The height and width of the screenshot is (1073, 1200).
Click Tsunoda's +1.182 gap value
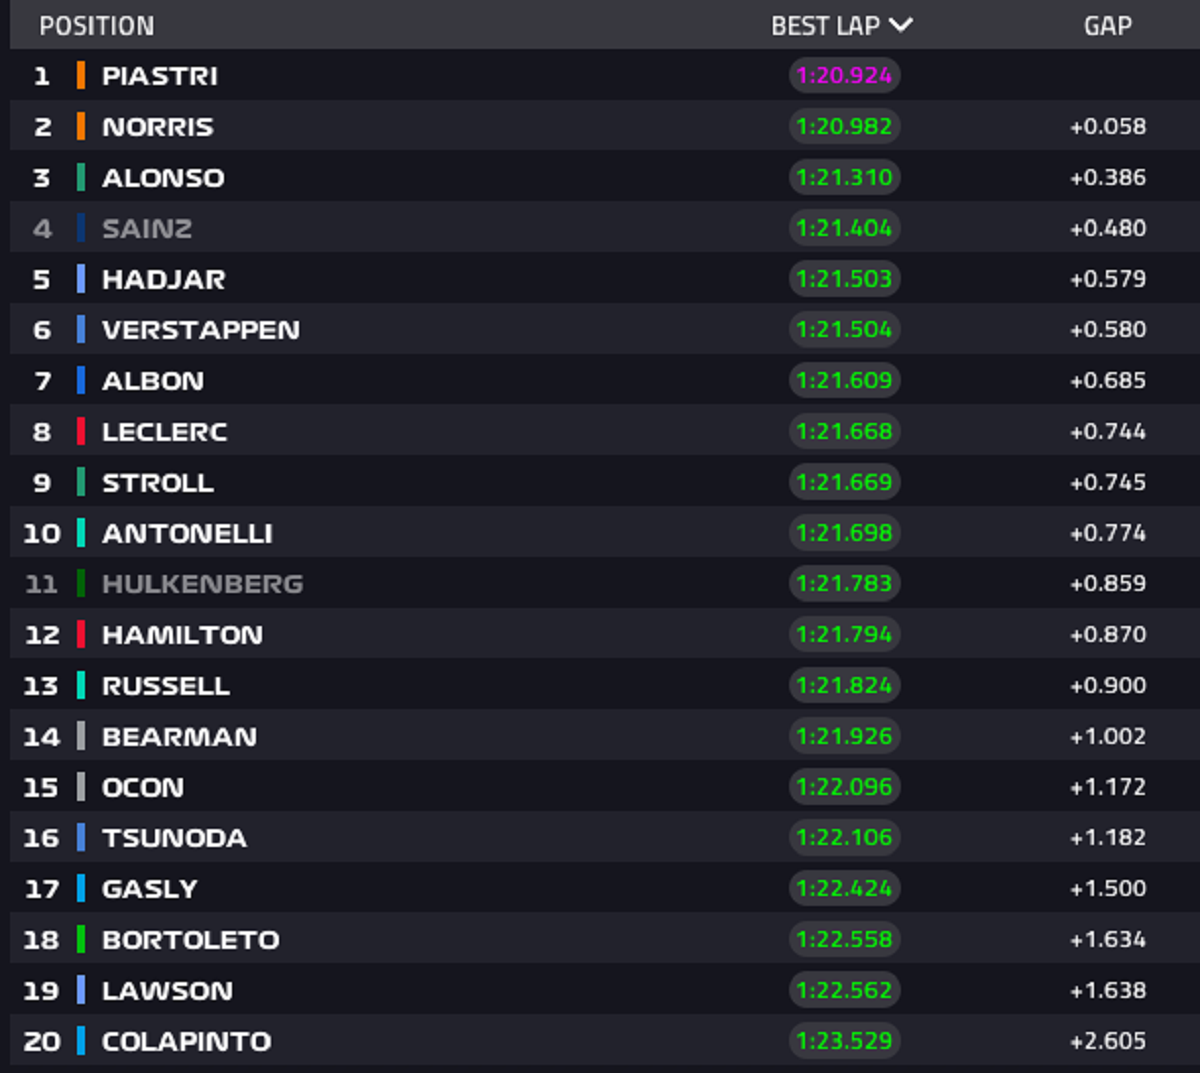(x=1107, y=838)
